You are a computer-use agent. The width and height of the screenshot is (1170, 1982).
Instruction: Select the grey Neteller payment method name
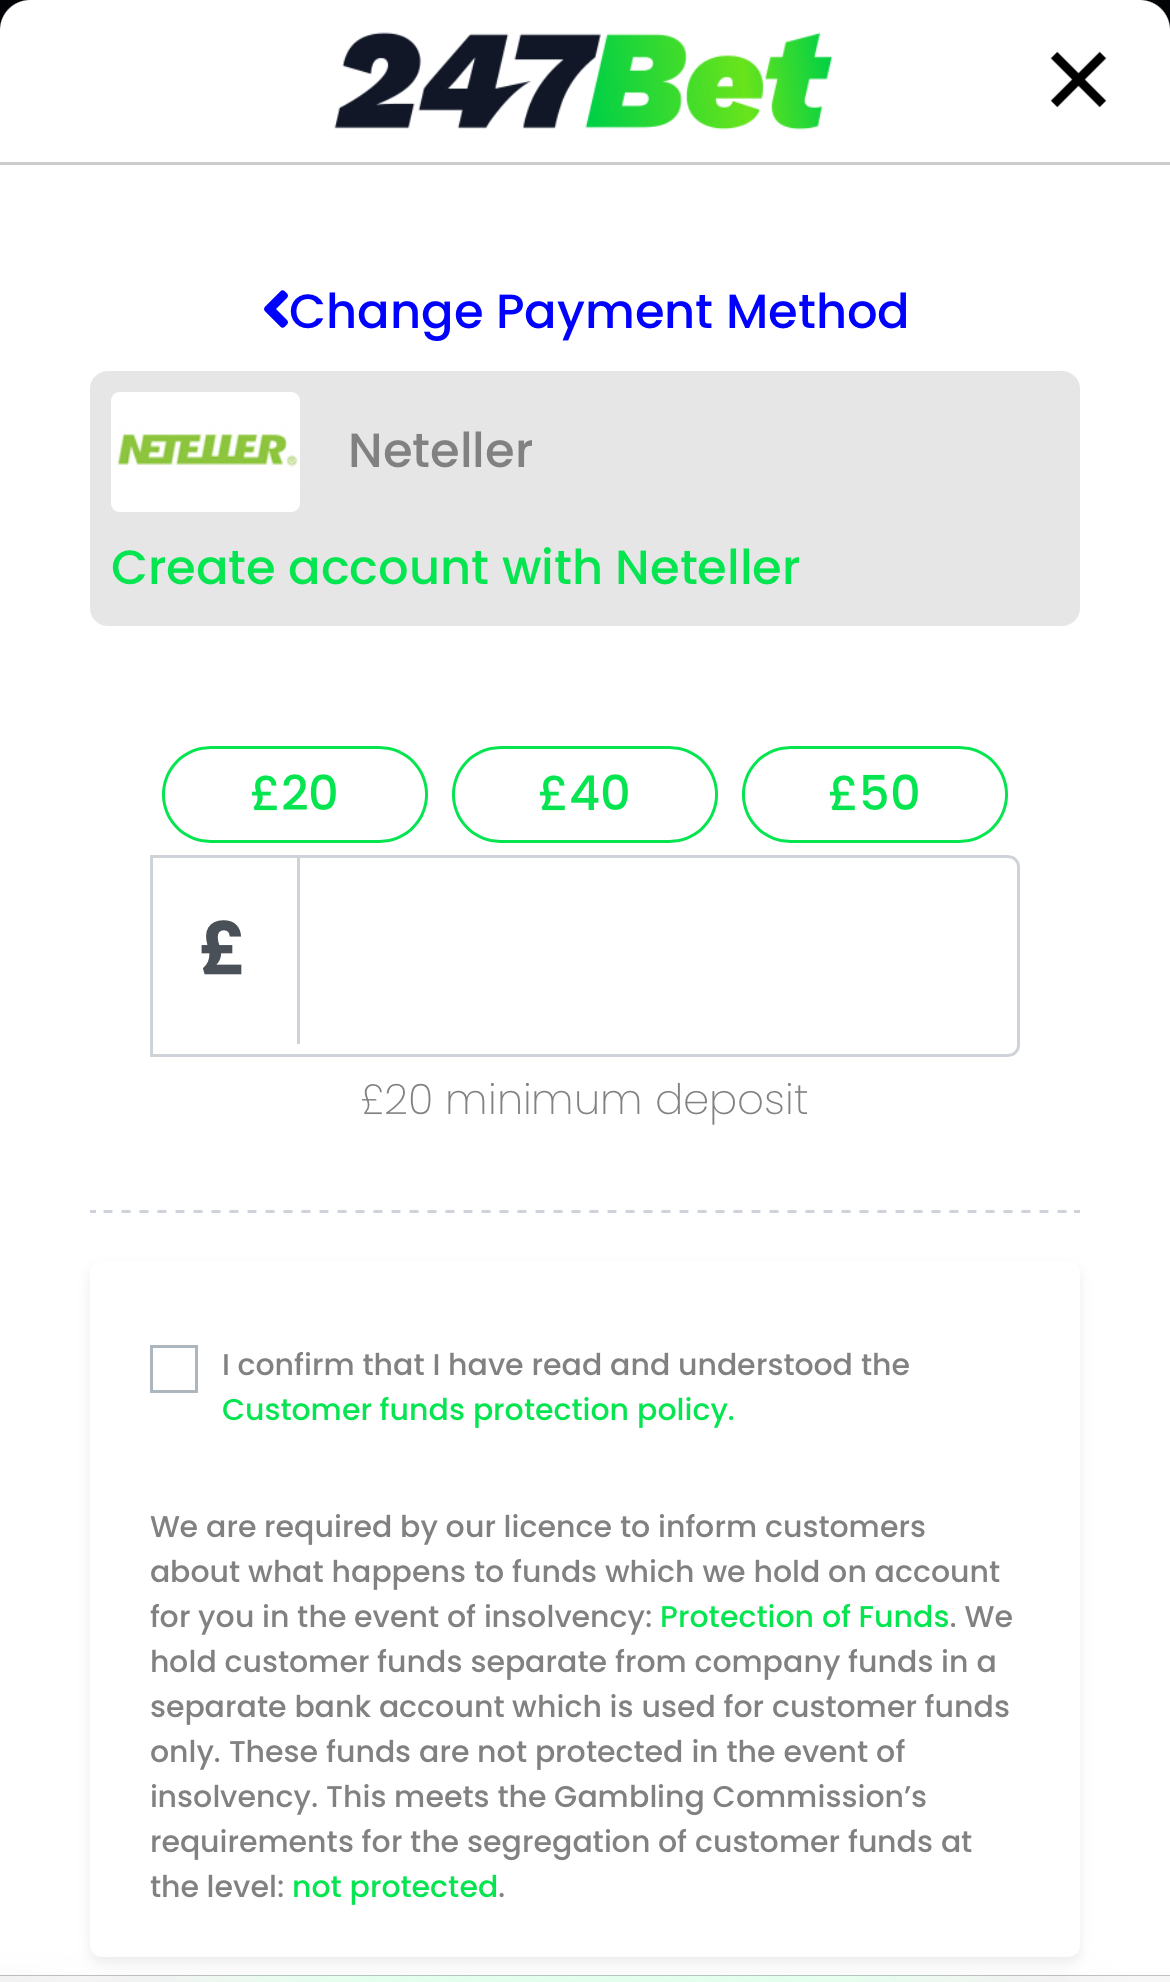click(x=440, y=451)
